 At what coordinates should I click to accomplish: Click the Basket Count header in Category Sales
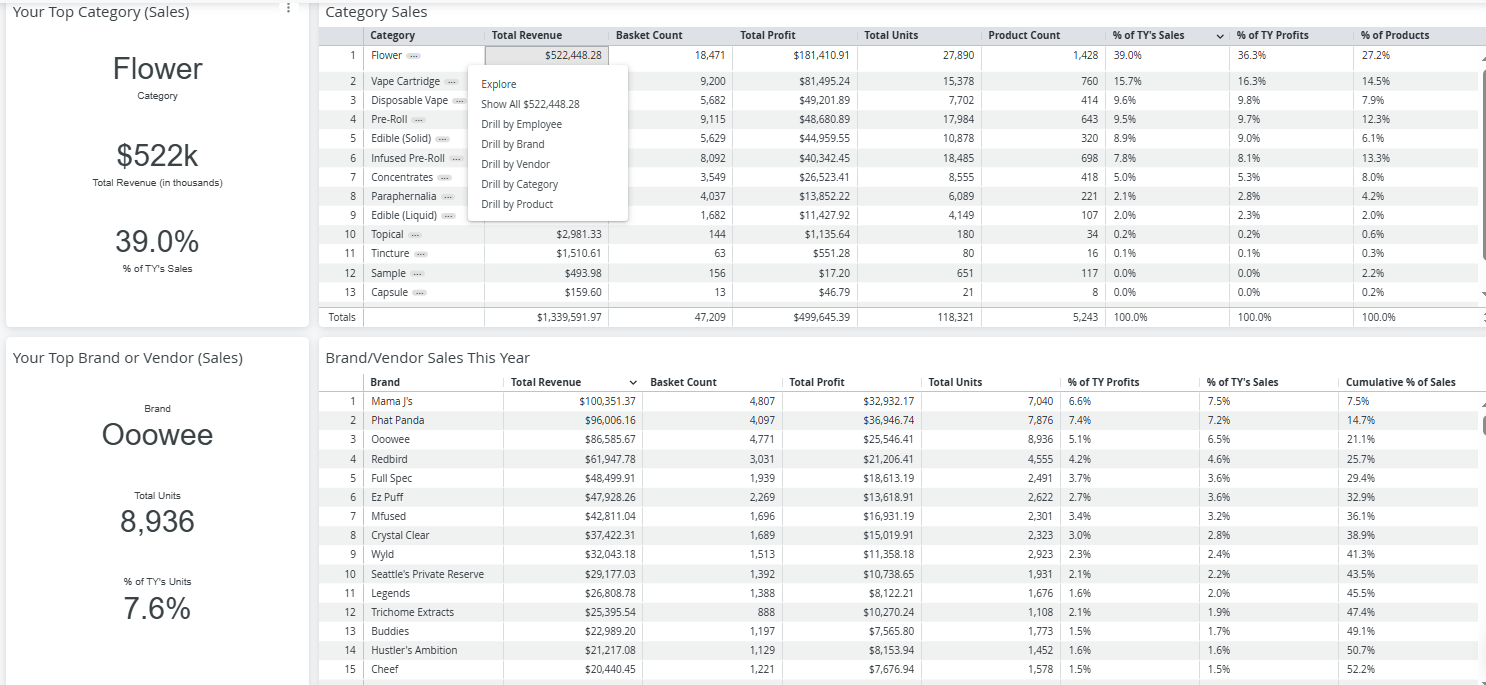pyautogui.click(x=649, y=35)
